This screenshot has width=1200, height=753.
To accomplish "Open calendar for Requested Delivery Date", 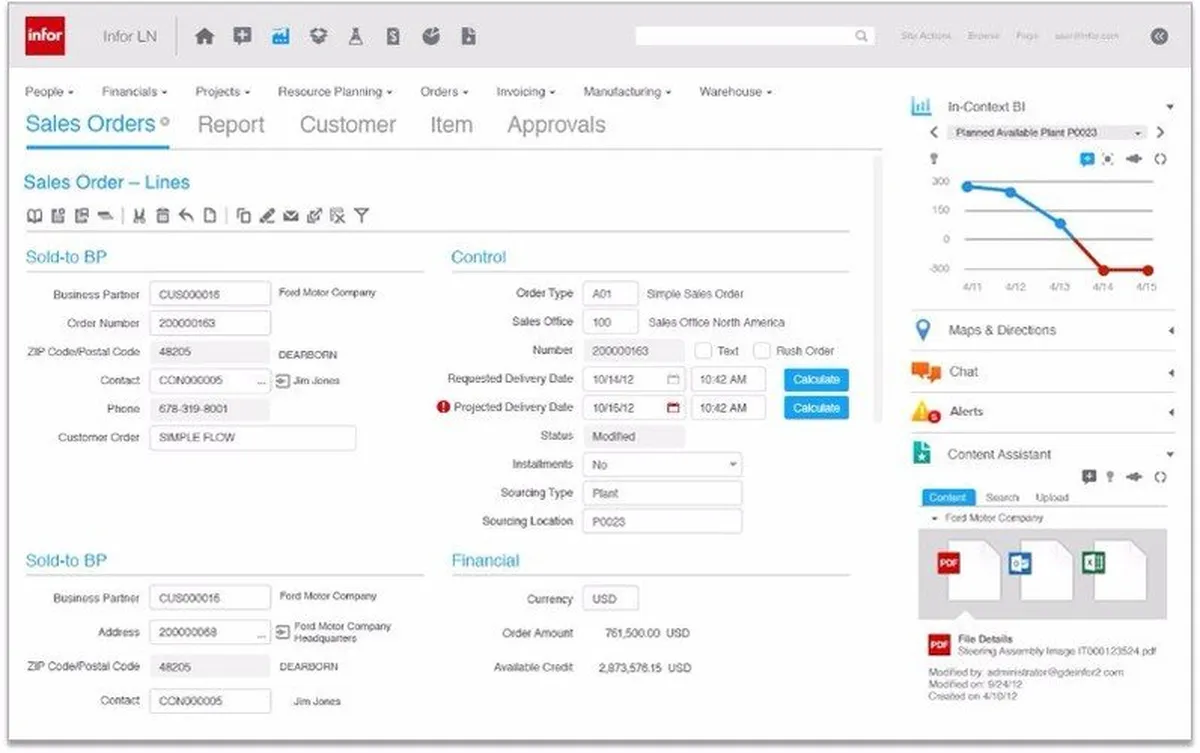I will click(x=673, y=380).
